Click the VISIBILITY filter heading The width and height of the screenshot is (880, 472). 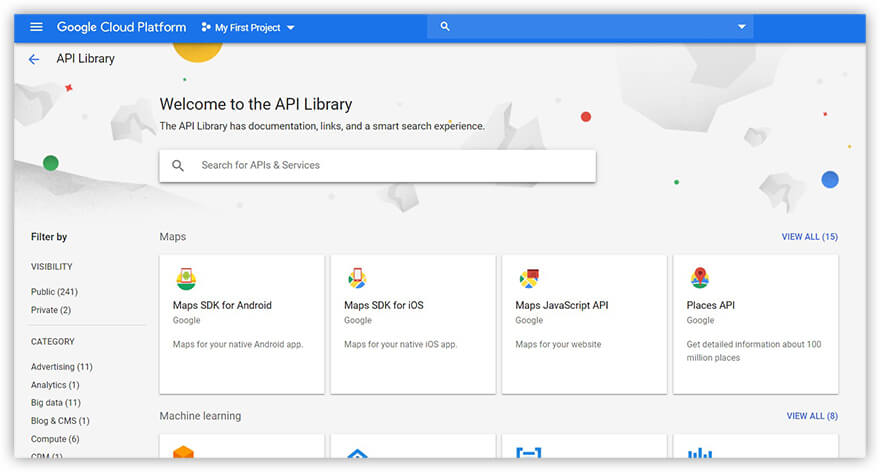pyautogui.click(x=52, y=267)
